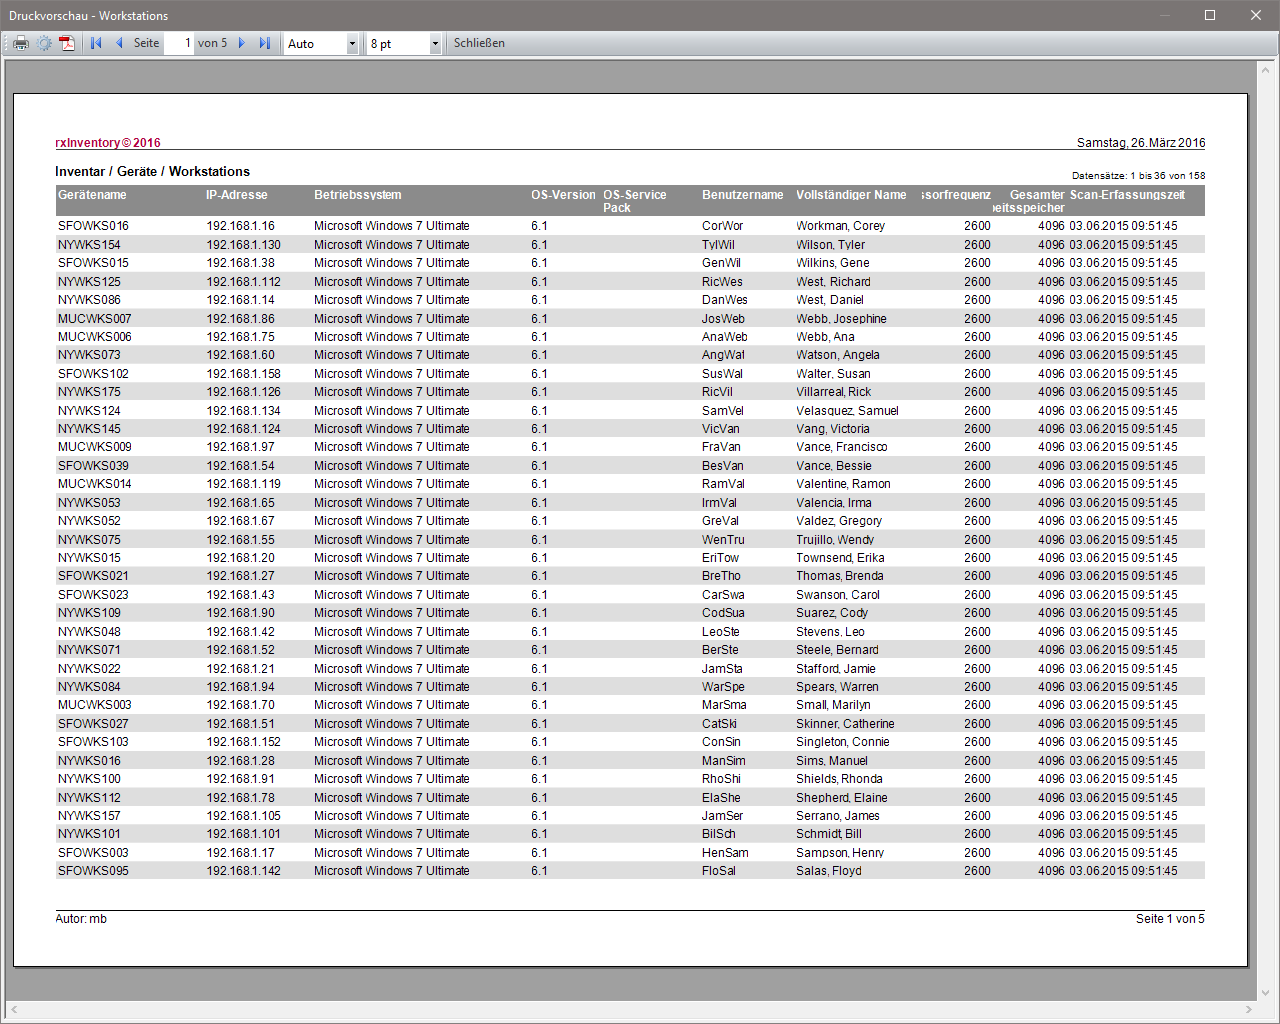The image size is (1280, 1024).
Task: Click the Betriebssystem column header
Action: (358, 195)
